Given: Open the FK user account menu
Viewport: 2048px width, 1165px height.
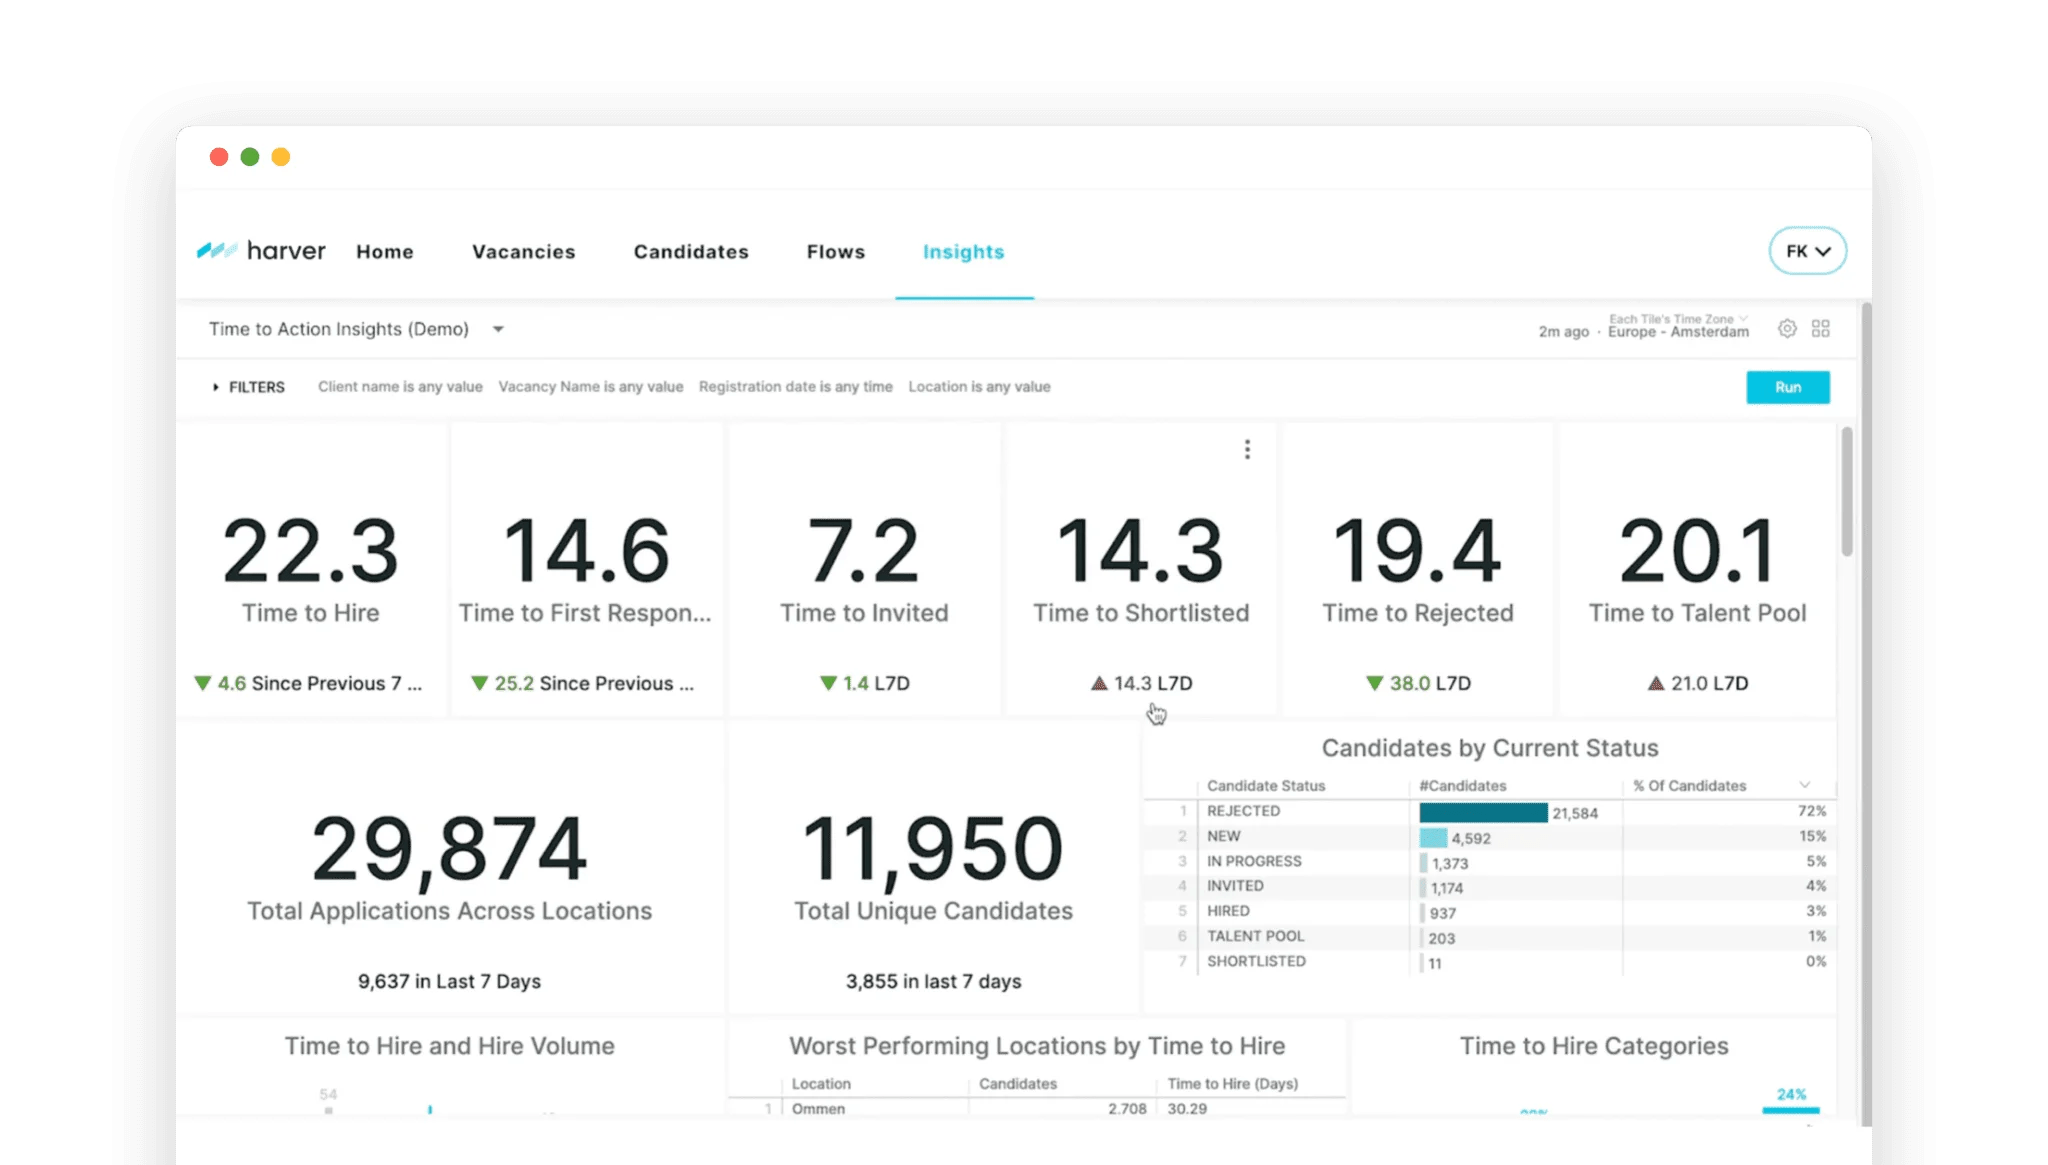Looking at the screenshot, I should pyautogui.click(x=1807, y=251).
